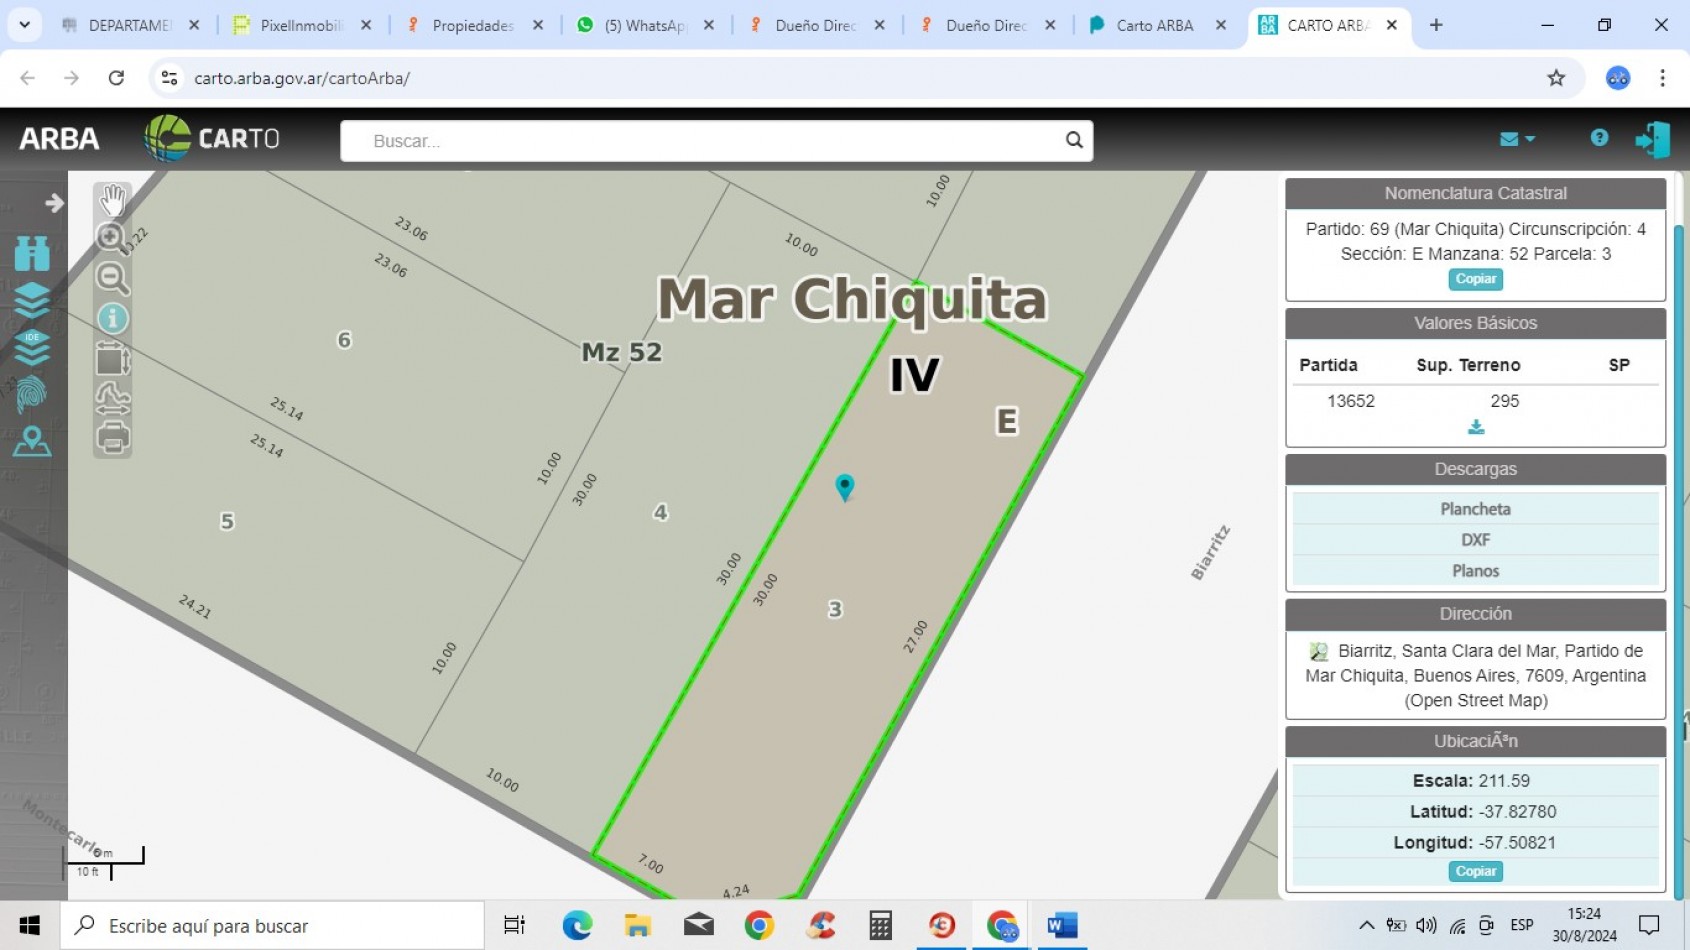Click the Escala value 211.59

pos(1504,781)
